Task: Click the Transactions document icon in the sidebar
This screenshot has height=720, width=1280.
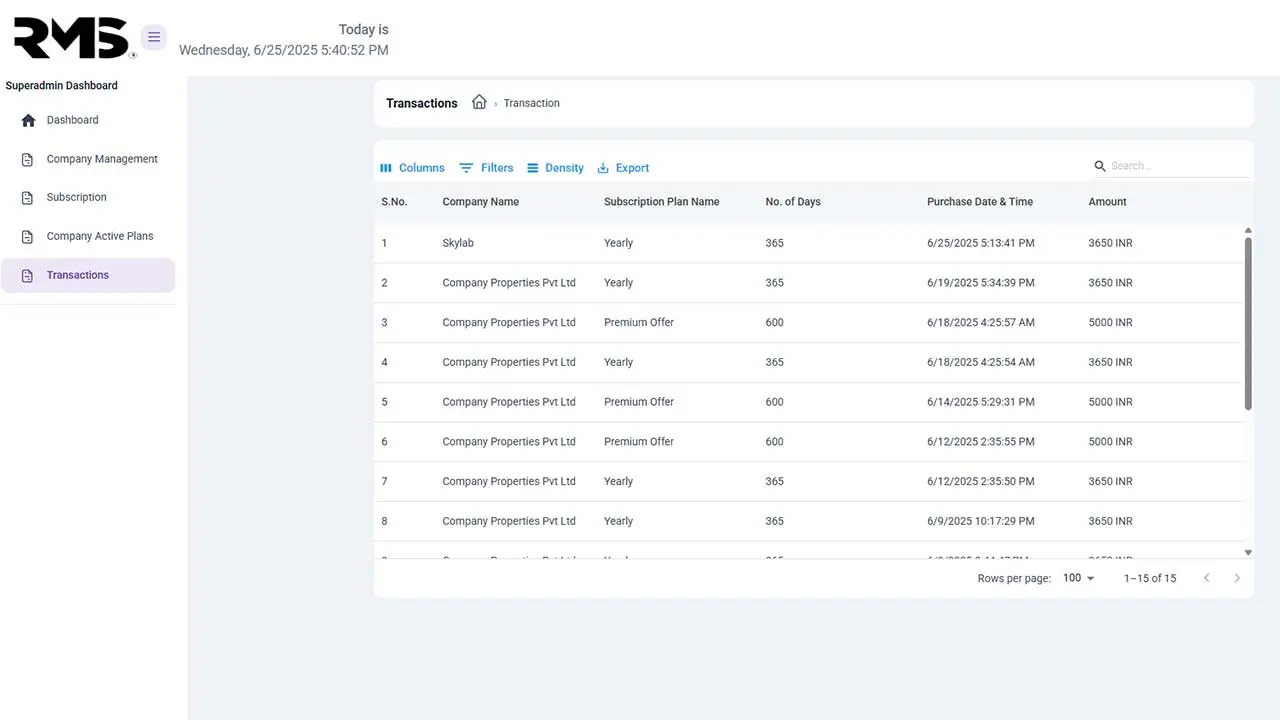Action: (28, 276)
